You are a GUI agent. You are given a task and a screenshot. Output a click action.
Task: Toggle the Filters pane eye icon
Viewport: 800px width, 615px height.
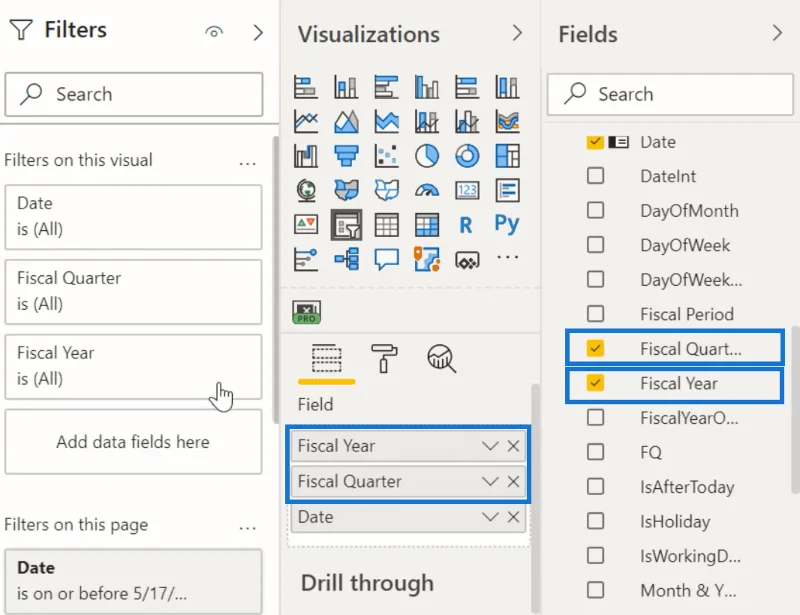(214, 32)
